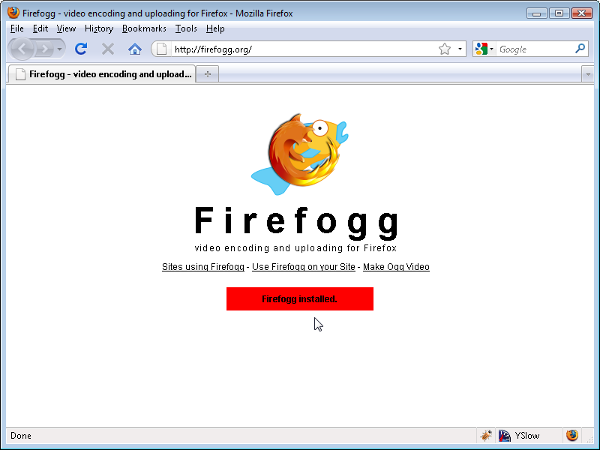Click the Stop loading X icon
The width and height of the screenshot is (600, 450).
(108, 49)
